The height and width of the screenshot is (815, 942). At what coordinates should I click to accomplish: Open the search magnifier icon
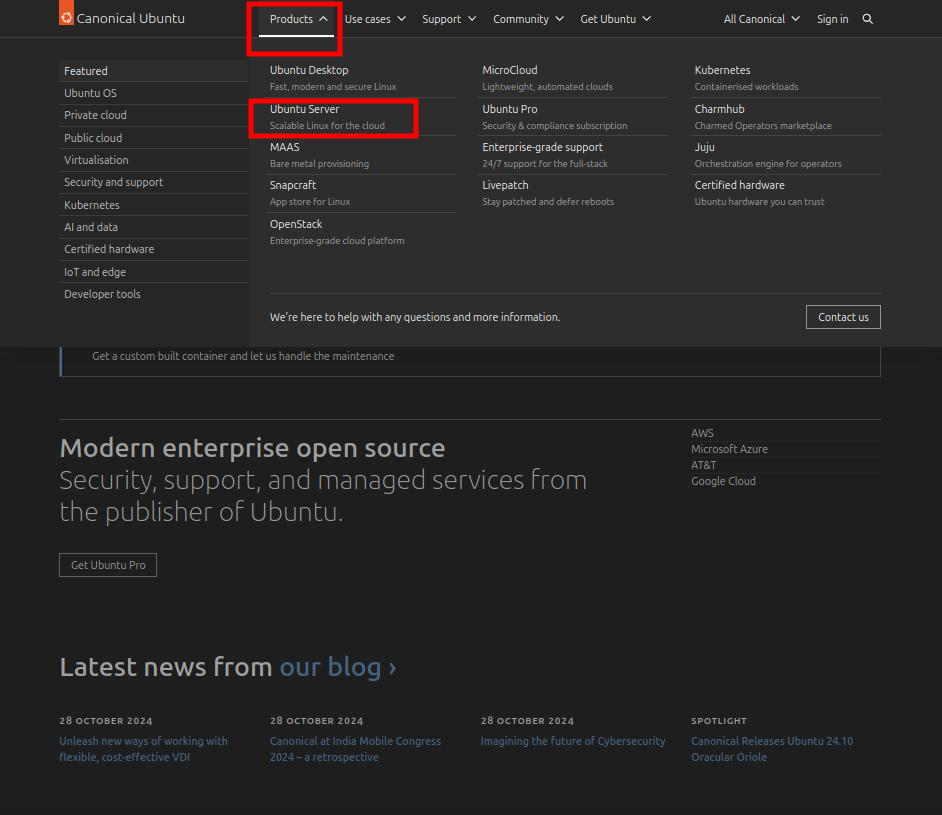[867, 19]
